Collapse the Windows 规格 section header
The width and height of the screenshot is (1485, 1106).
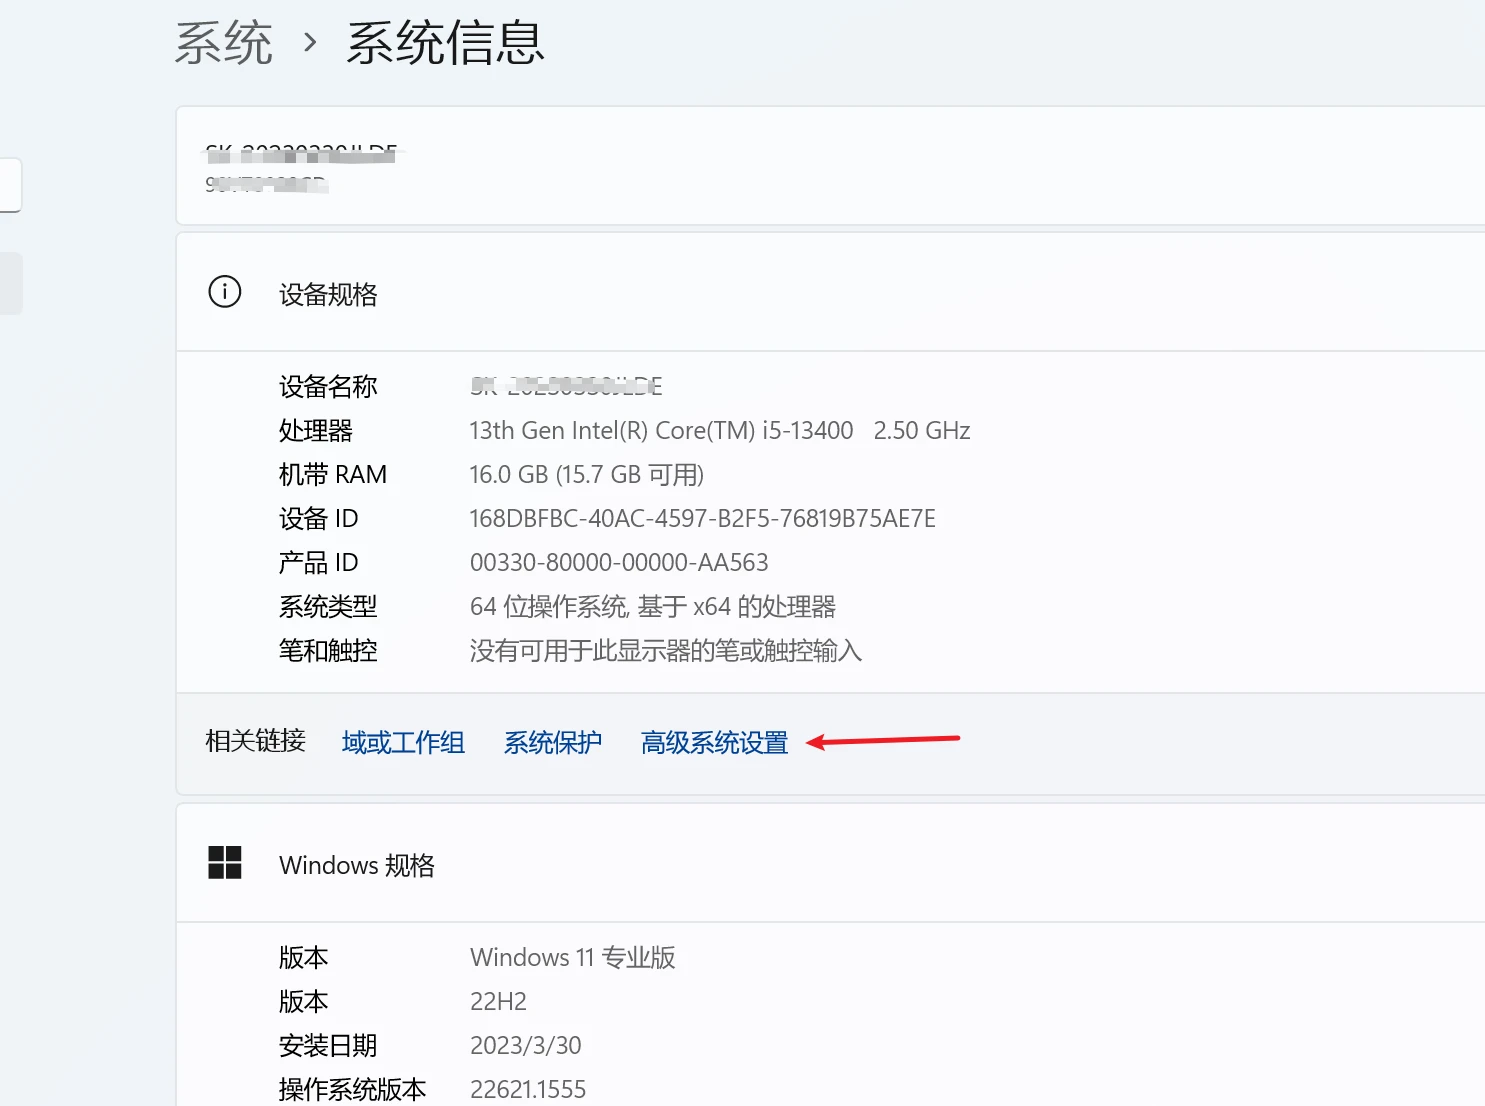coord(830,864)
